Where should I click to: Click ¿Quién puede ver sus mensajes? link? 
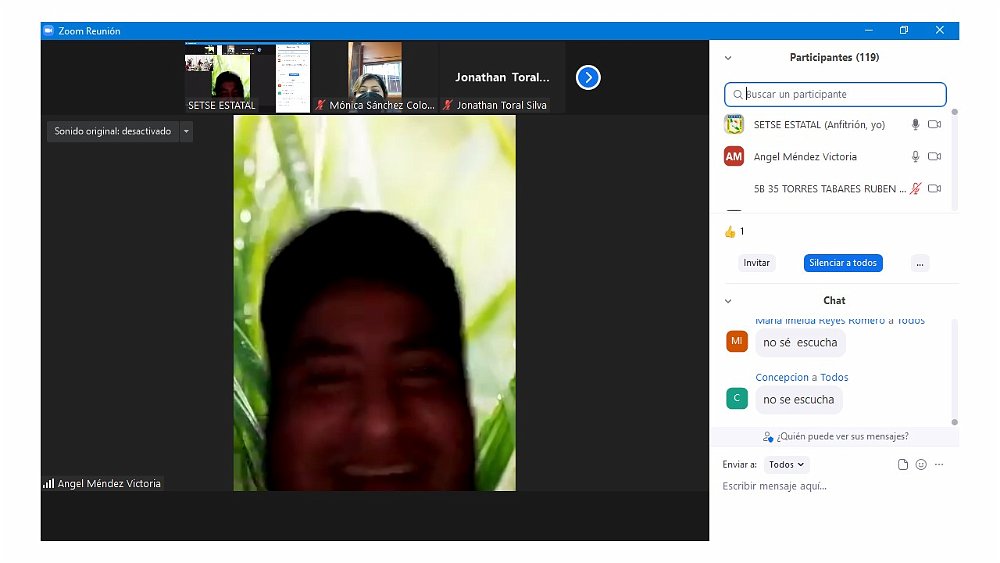[x=835, y=437]
